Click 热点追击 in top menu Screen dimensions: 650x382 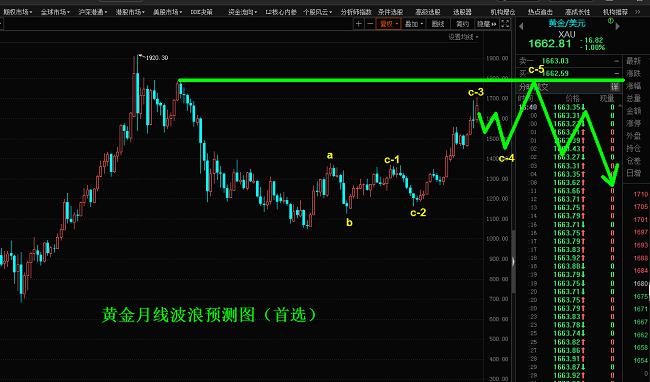pos(540,12)
